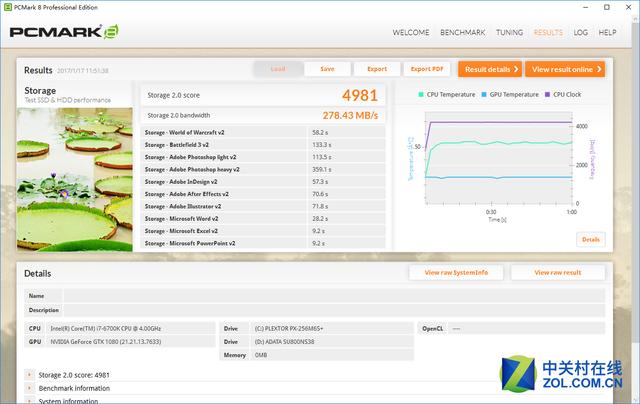Screen dimensions: 640x404
Task: Go to the TUNING tab
Action: [x=509, y=33]
